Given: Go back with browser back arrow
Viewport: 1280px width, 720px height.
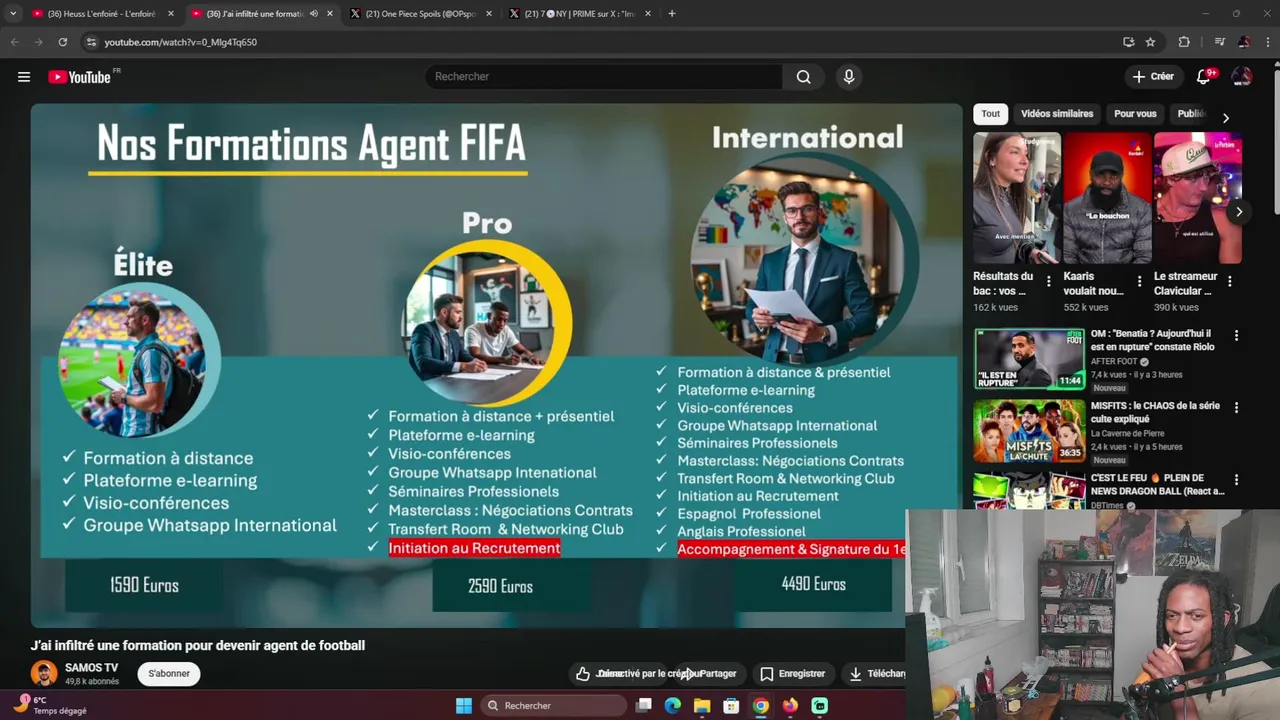Looking at the screenshot, I should (x=14, y=42).
